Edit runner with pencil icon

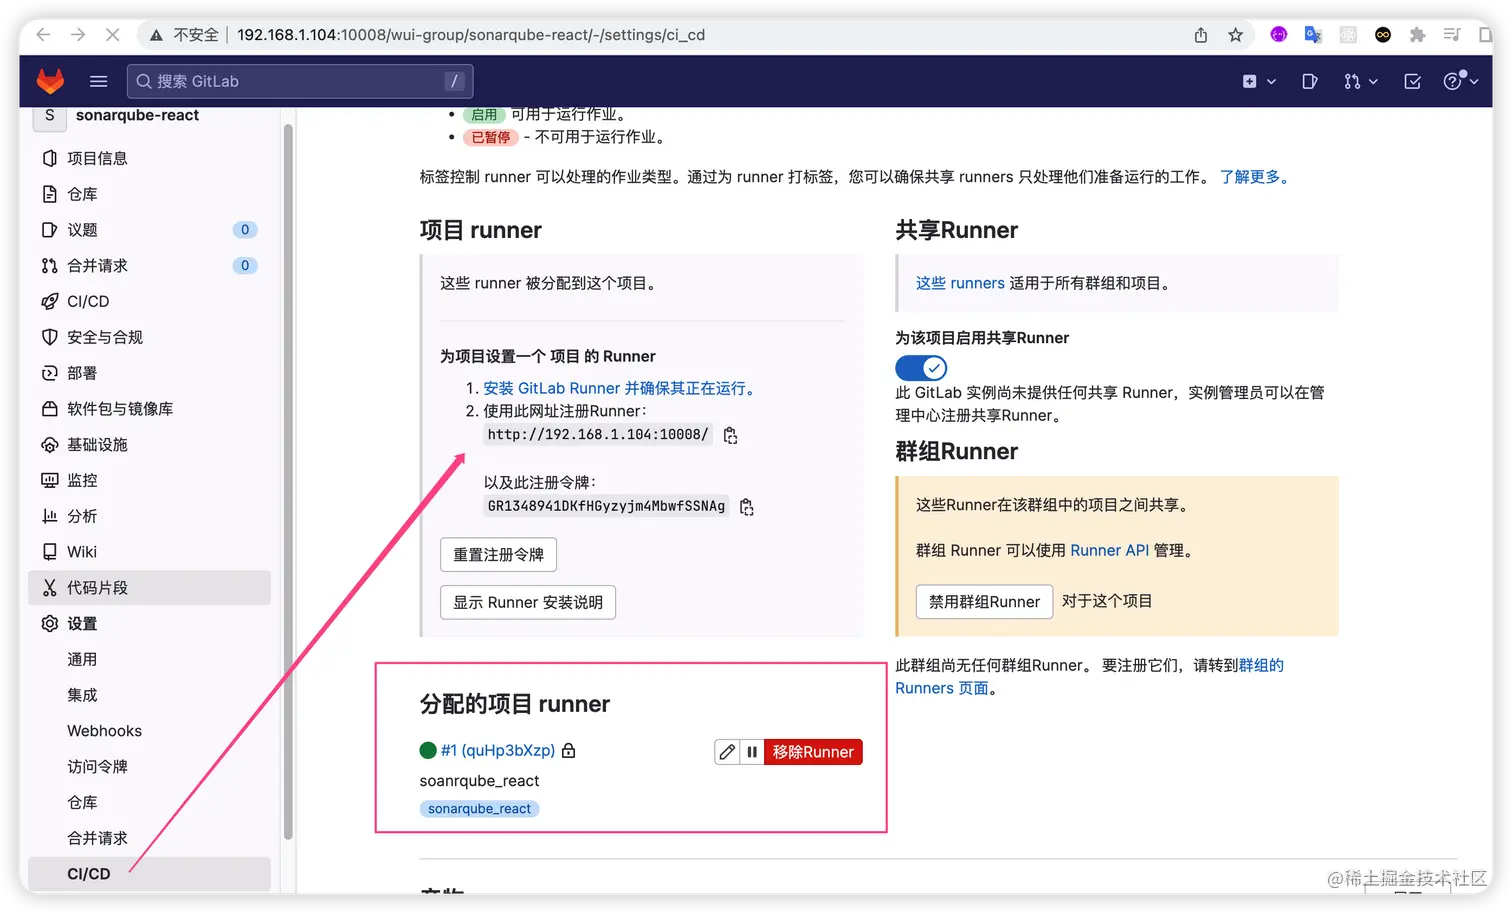tap(727, 752)
